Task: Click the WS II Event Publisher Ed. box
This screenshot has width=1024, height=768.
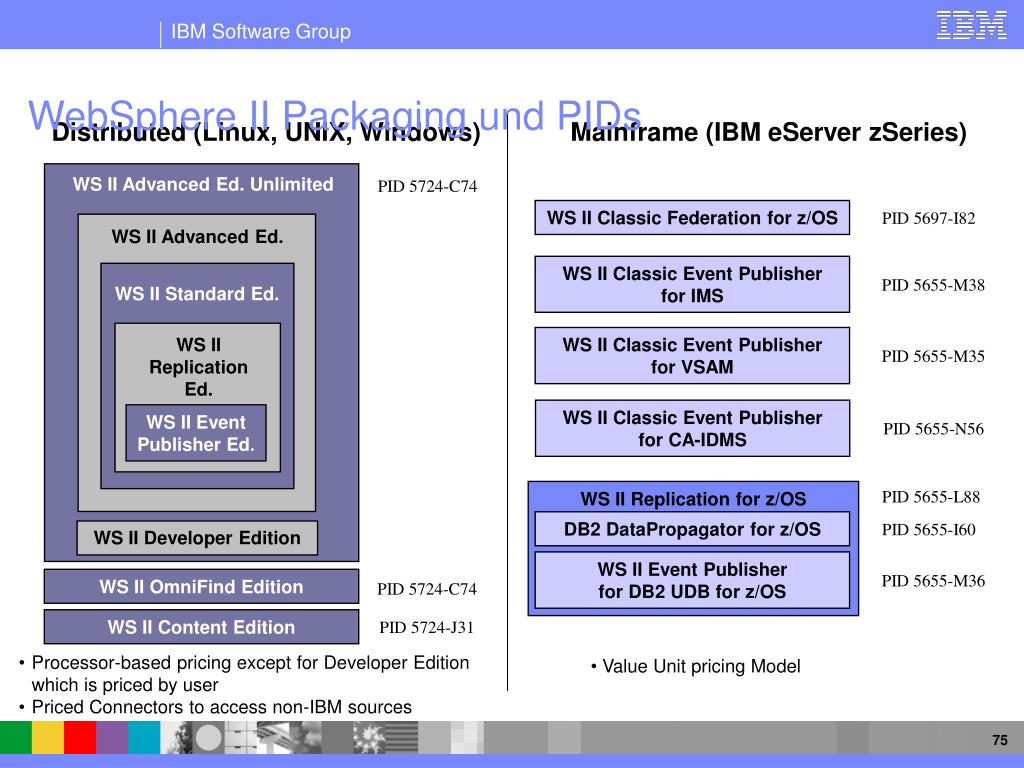Action: pos(196,433)
